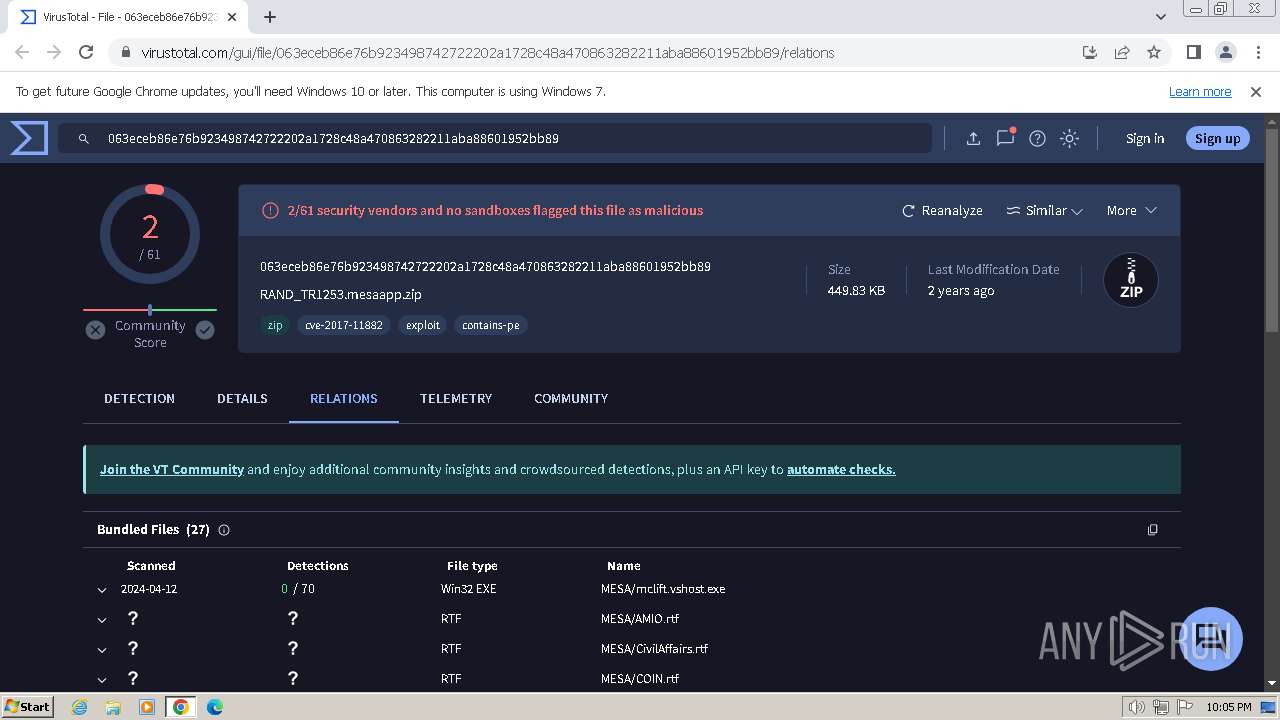Screen dimensions: 1280x720
Task: Click the hash search input field
Action: point(495,139)
